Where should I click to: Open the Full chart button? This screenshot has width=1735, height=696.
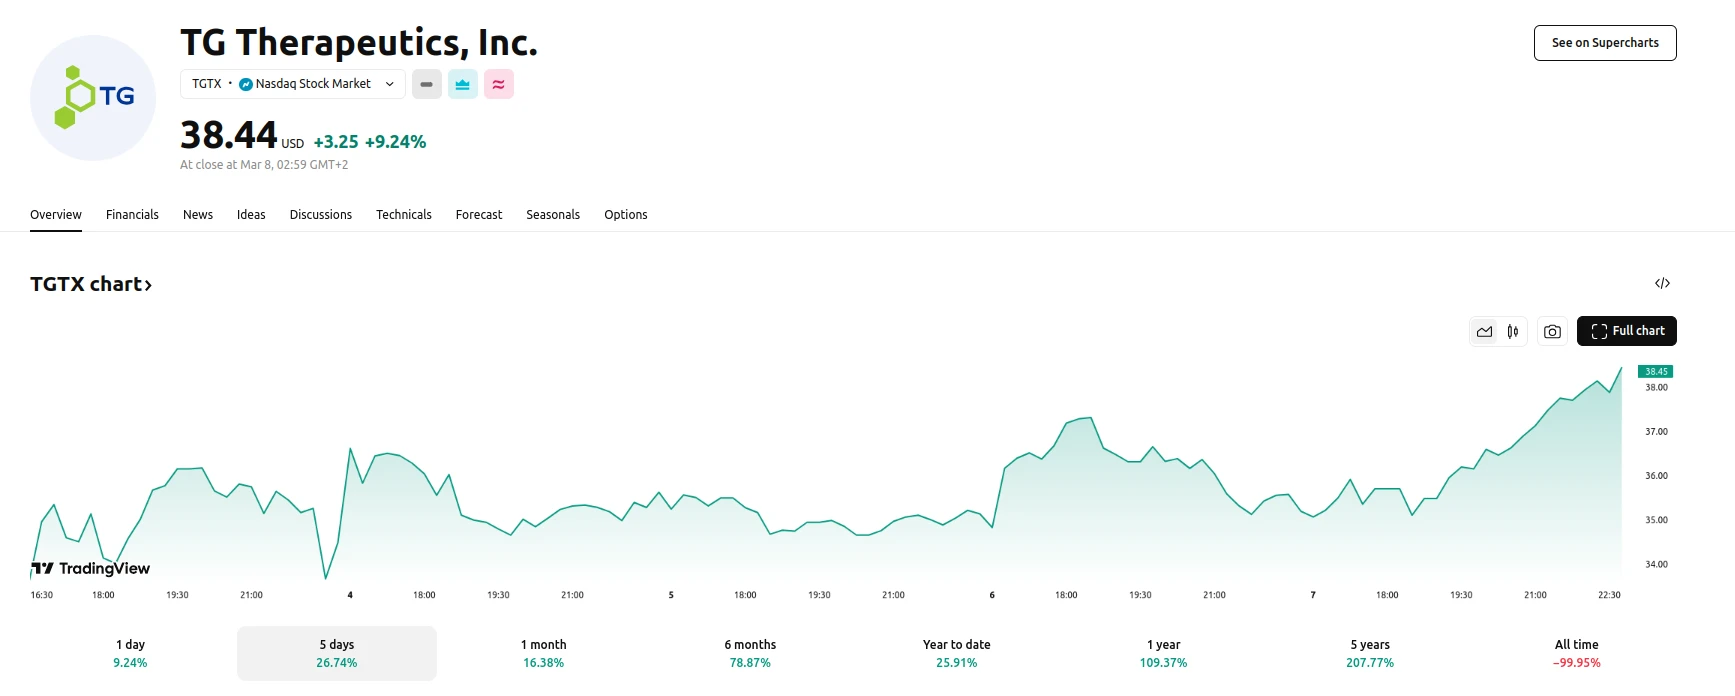pos(1626,331)
